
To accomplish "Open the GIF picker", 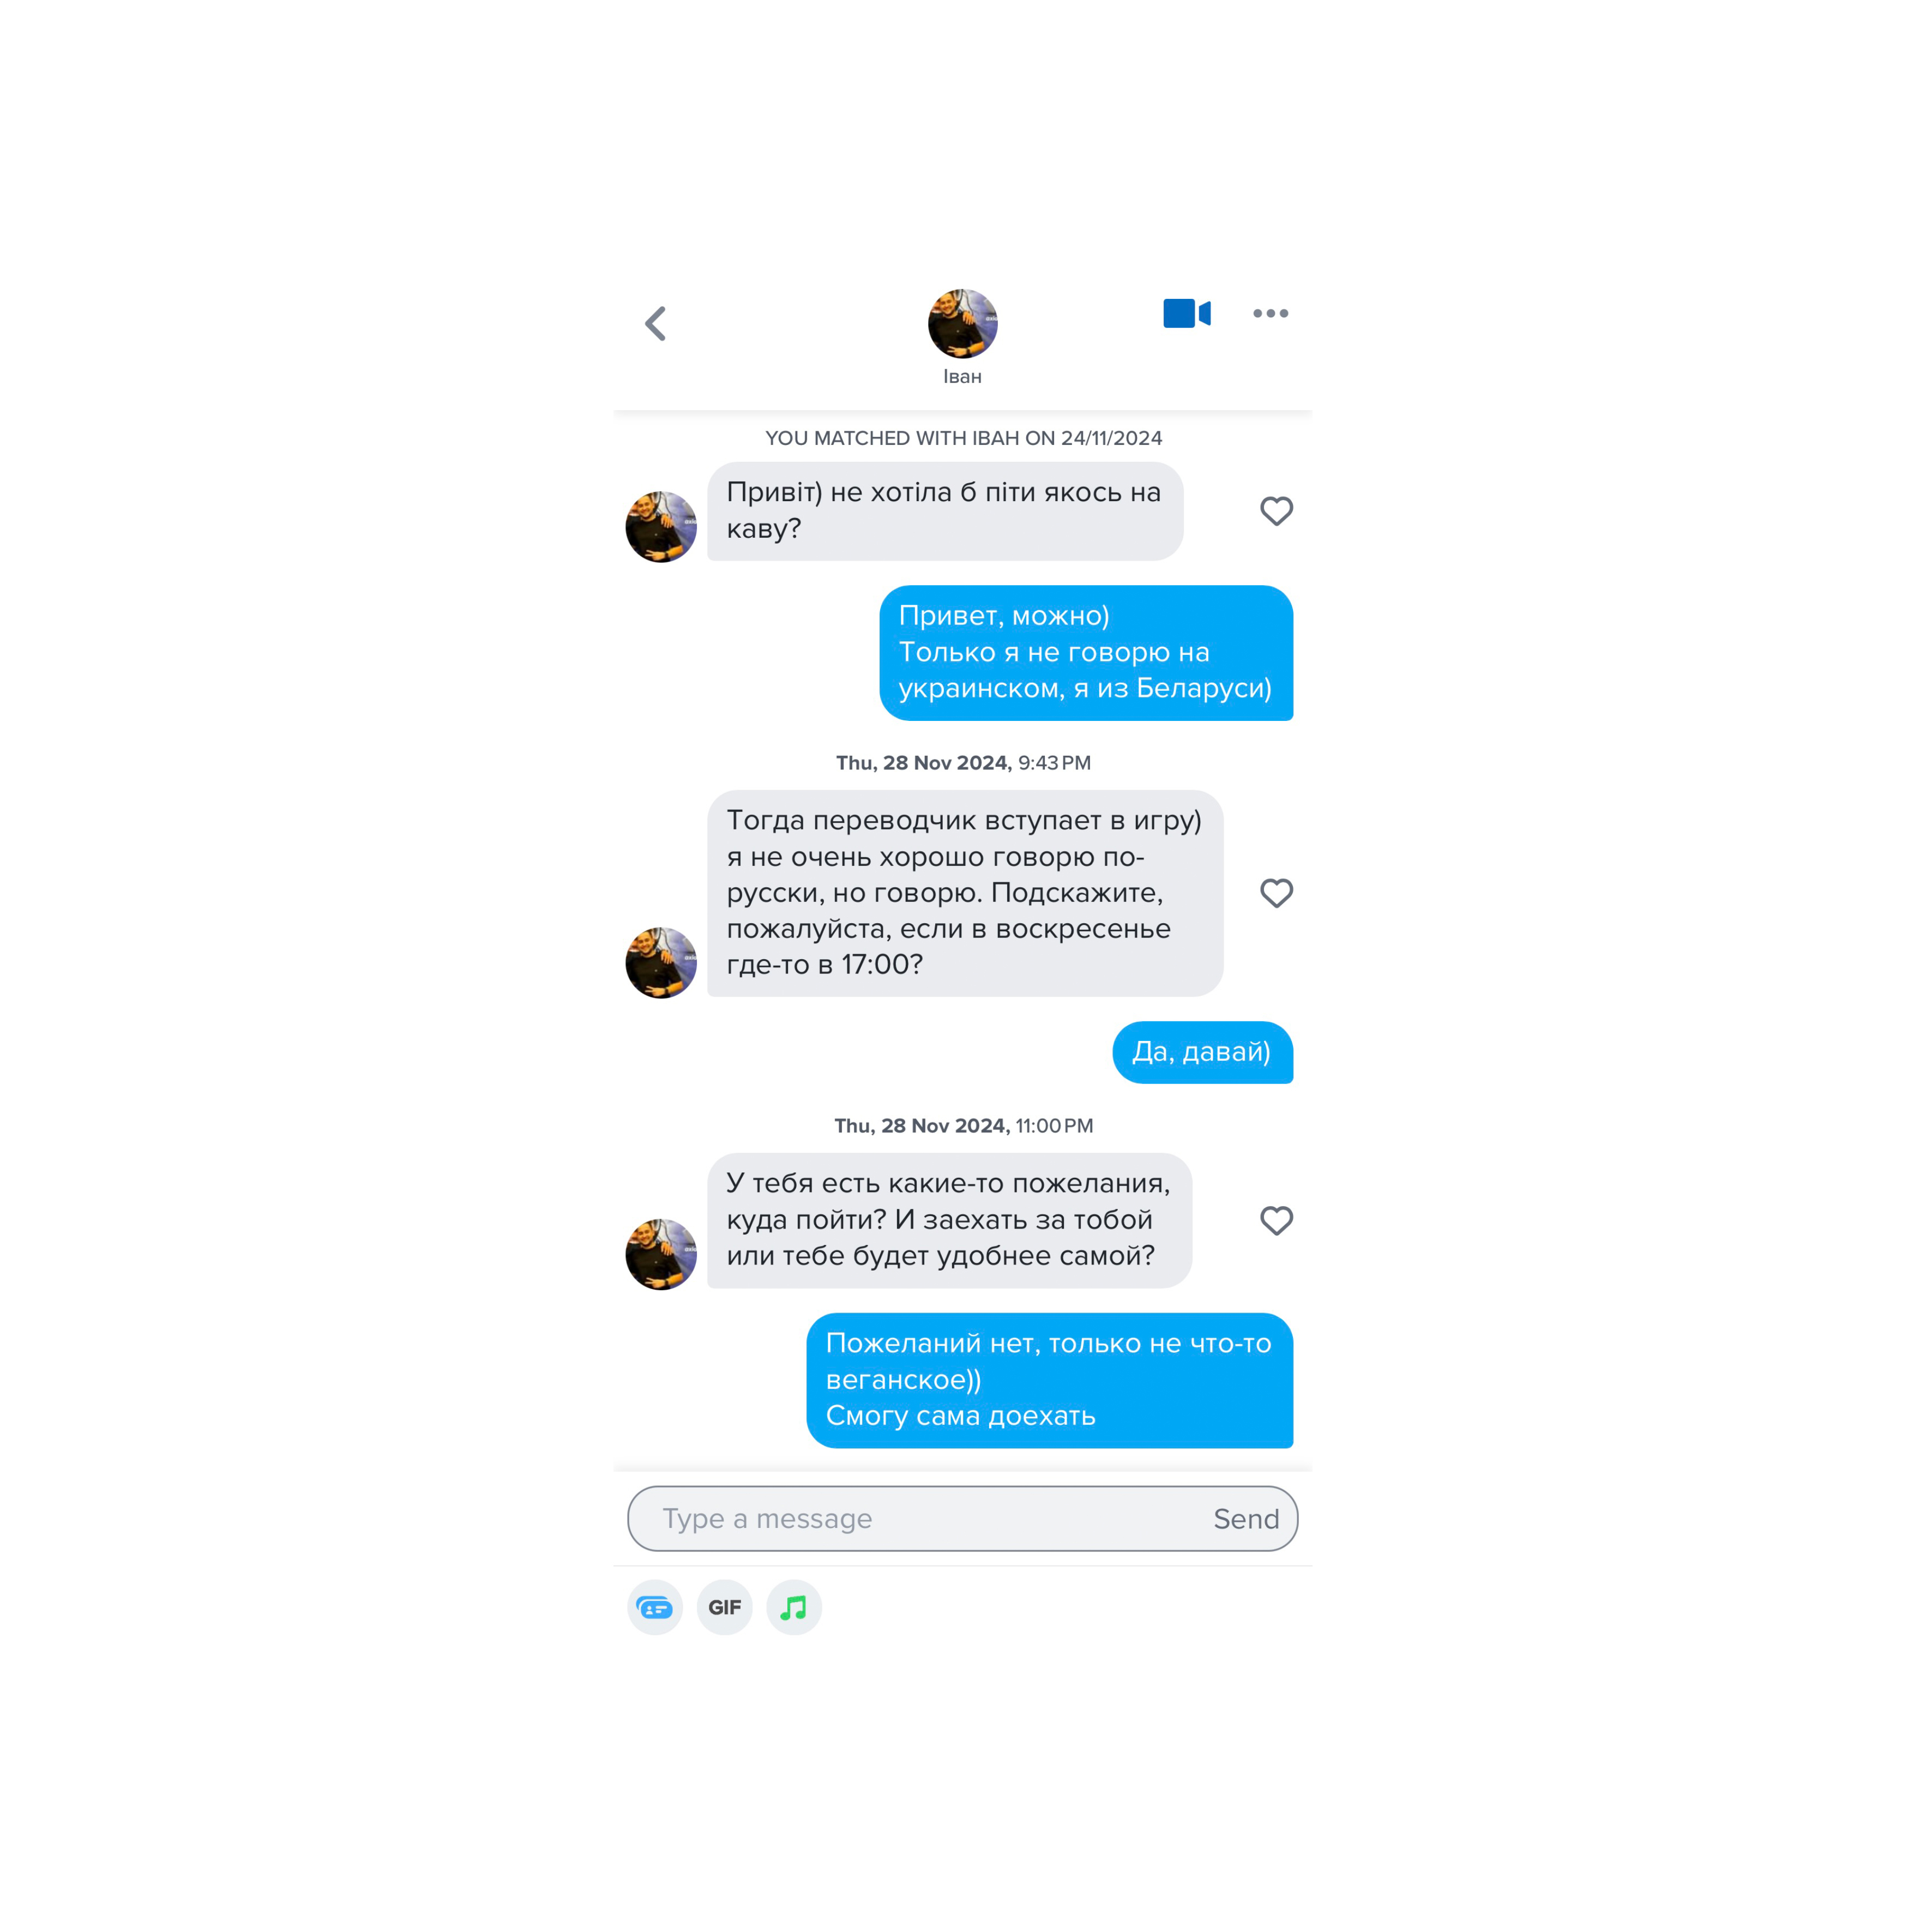I will coord(725,1607).
